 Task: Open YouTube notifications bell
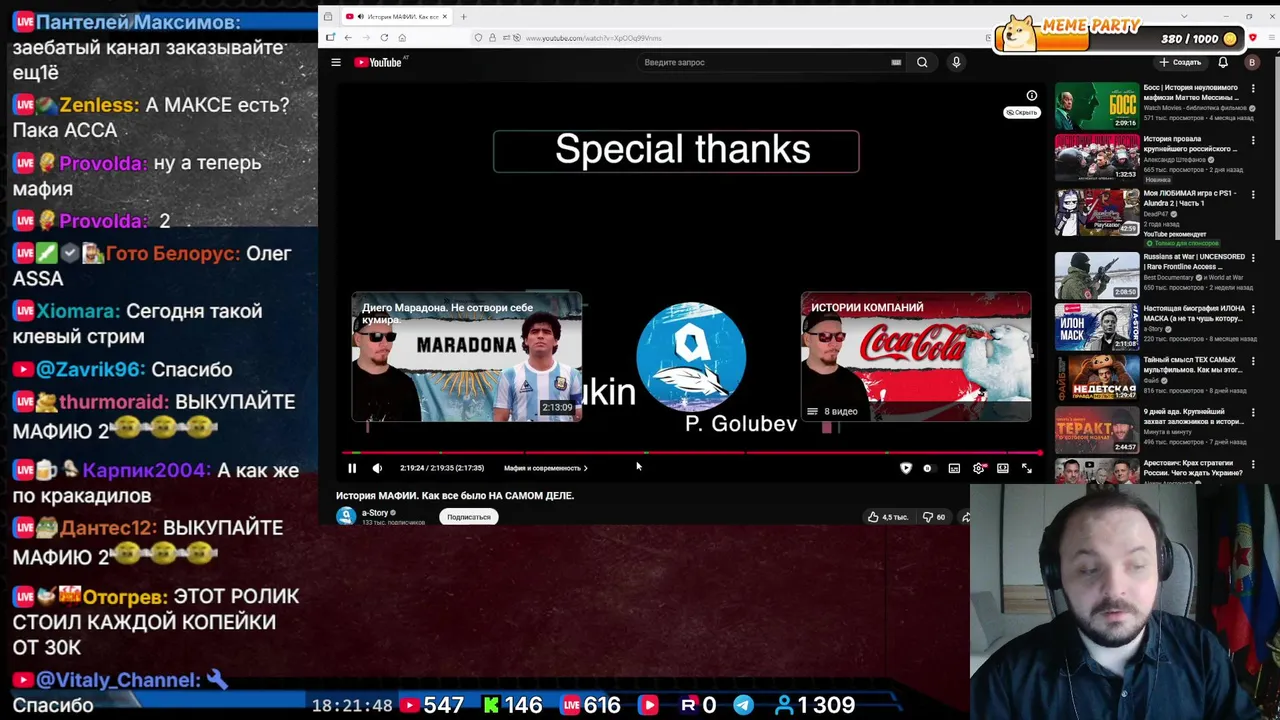tap(1223, 62)
